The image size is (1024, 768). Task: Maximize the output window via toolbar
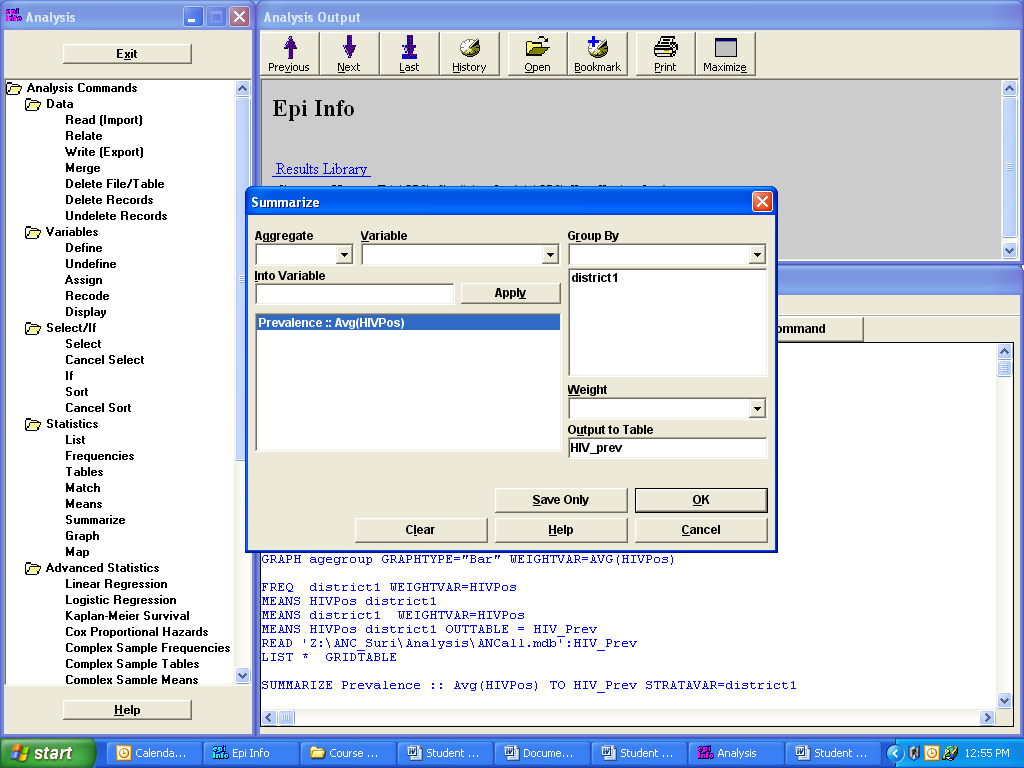(725, 54)
